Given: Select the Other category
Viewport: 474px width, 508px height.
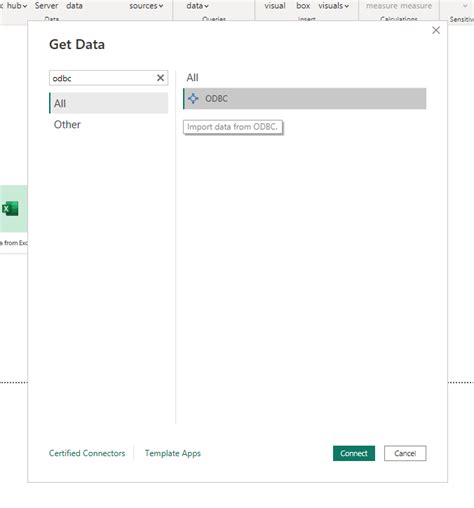Looking at the screenshot, I should 67,124.
